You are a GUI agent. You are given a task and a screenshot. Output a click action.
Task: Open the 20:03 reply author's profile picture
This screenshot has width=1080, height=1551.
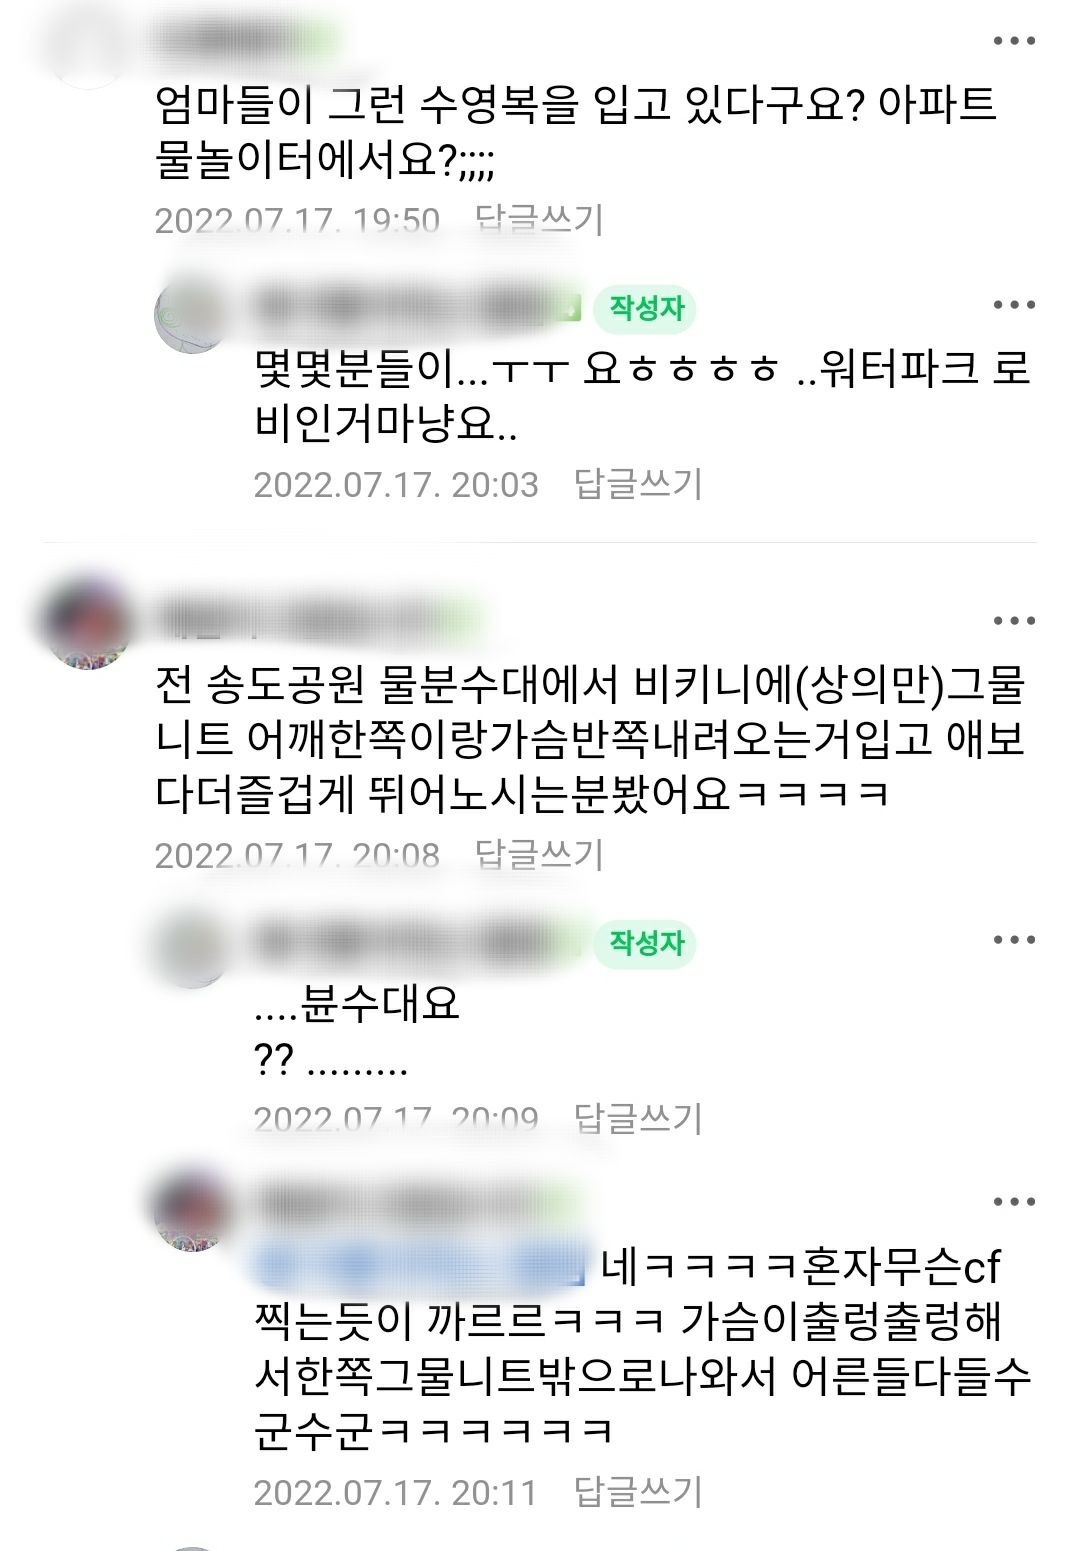(x=192, y=314)
